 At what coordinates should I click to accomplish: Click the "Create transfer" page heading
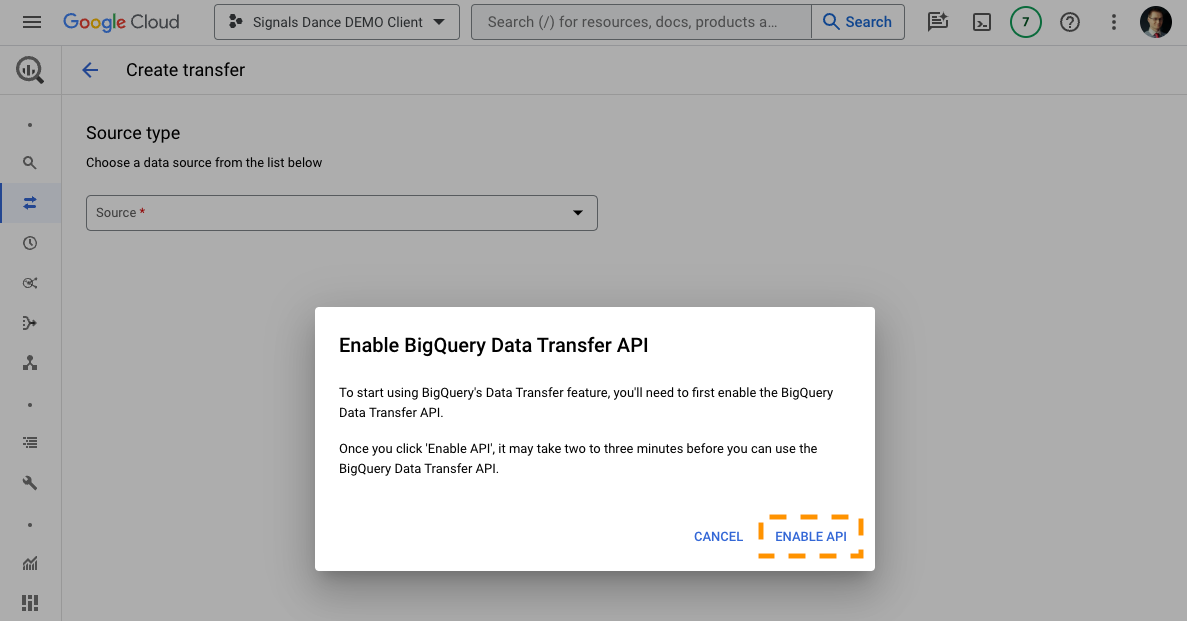(x=185, y=70)
